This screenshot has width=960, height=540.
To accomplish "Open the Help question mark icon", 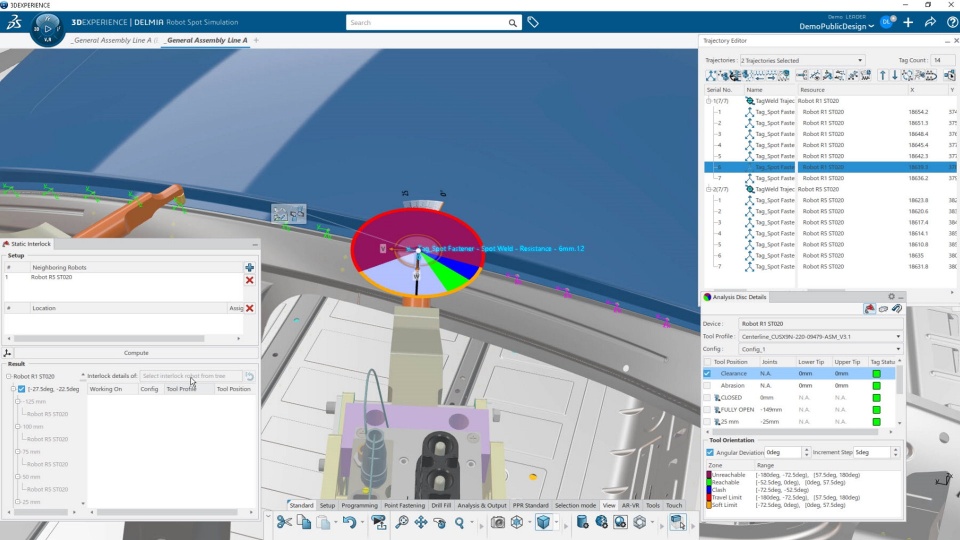I will [x=952, y=22].
